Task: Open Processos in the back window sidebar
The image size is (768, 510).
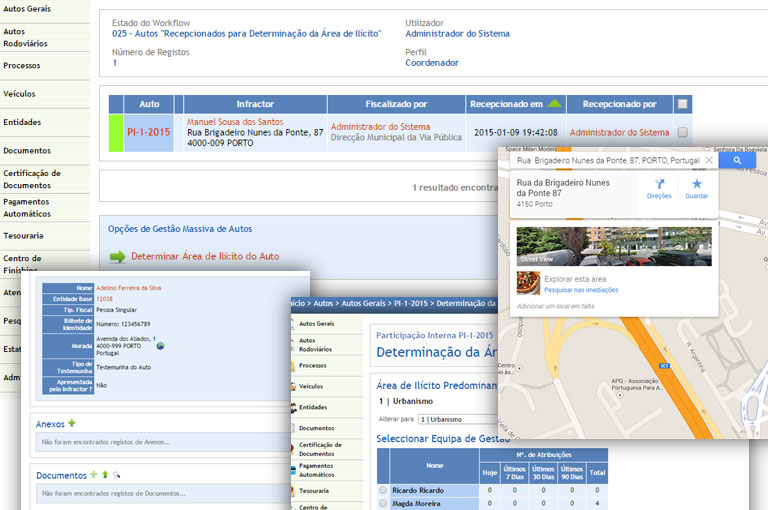Action: coord(22,66)
